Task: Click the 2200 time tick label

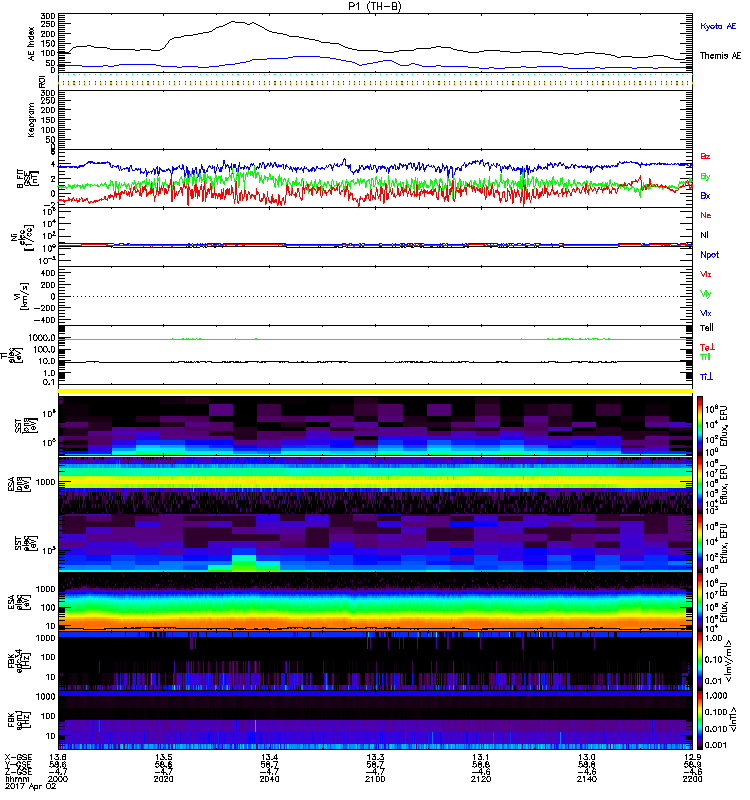Action: (692, 779)
